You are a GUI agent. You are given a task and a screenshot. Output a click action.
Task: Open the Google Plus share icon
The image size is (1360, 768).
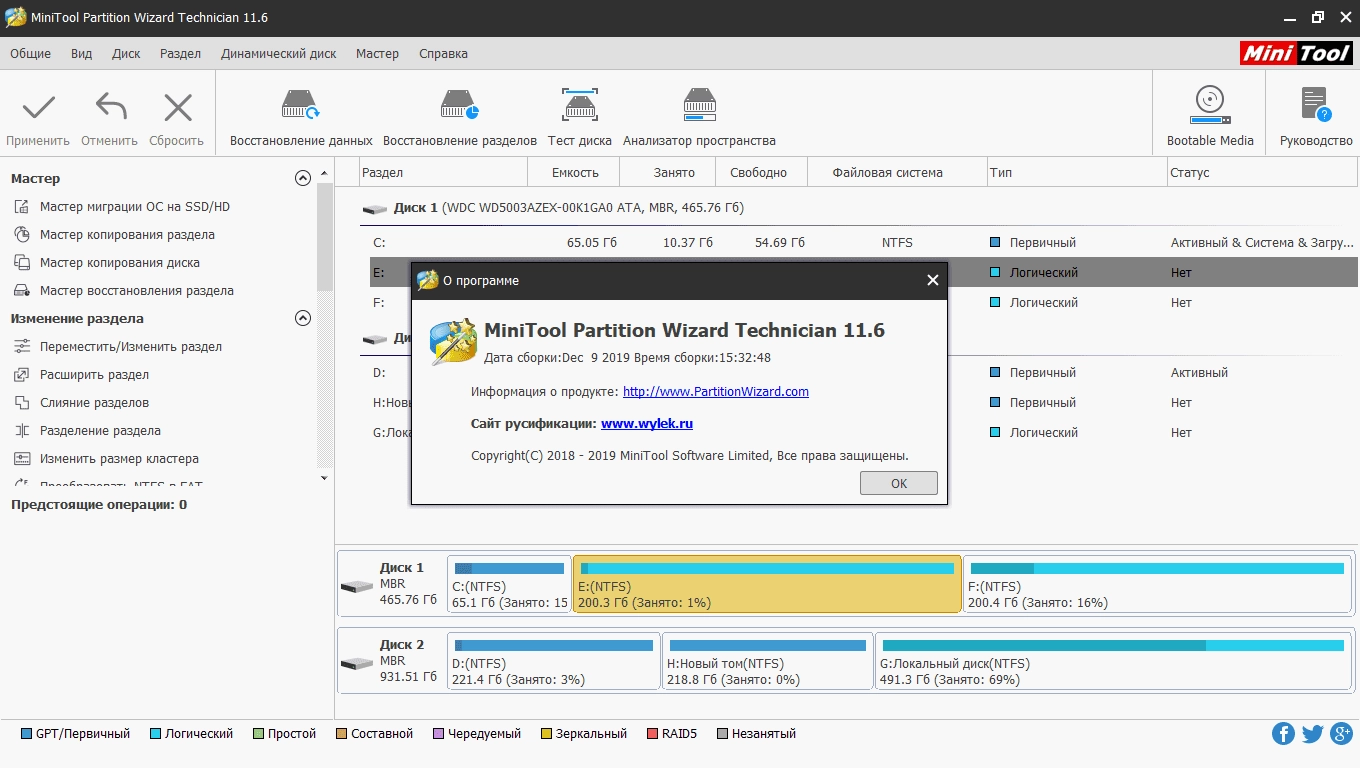[x=1341, y=734]
